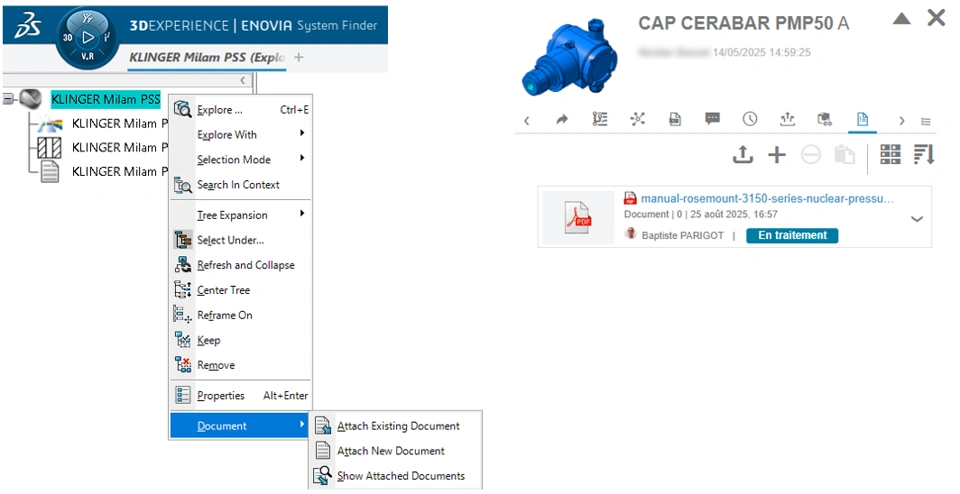Choose Search In Context menu entry
The height and width of the screenshot is (494, 960).
click(x=241, y=185)
